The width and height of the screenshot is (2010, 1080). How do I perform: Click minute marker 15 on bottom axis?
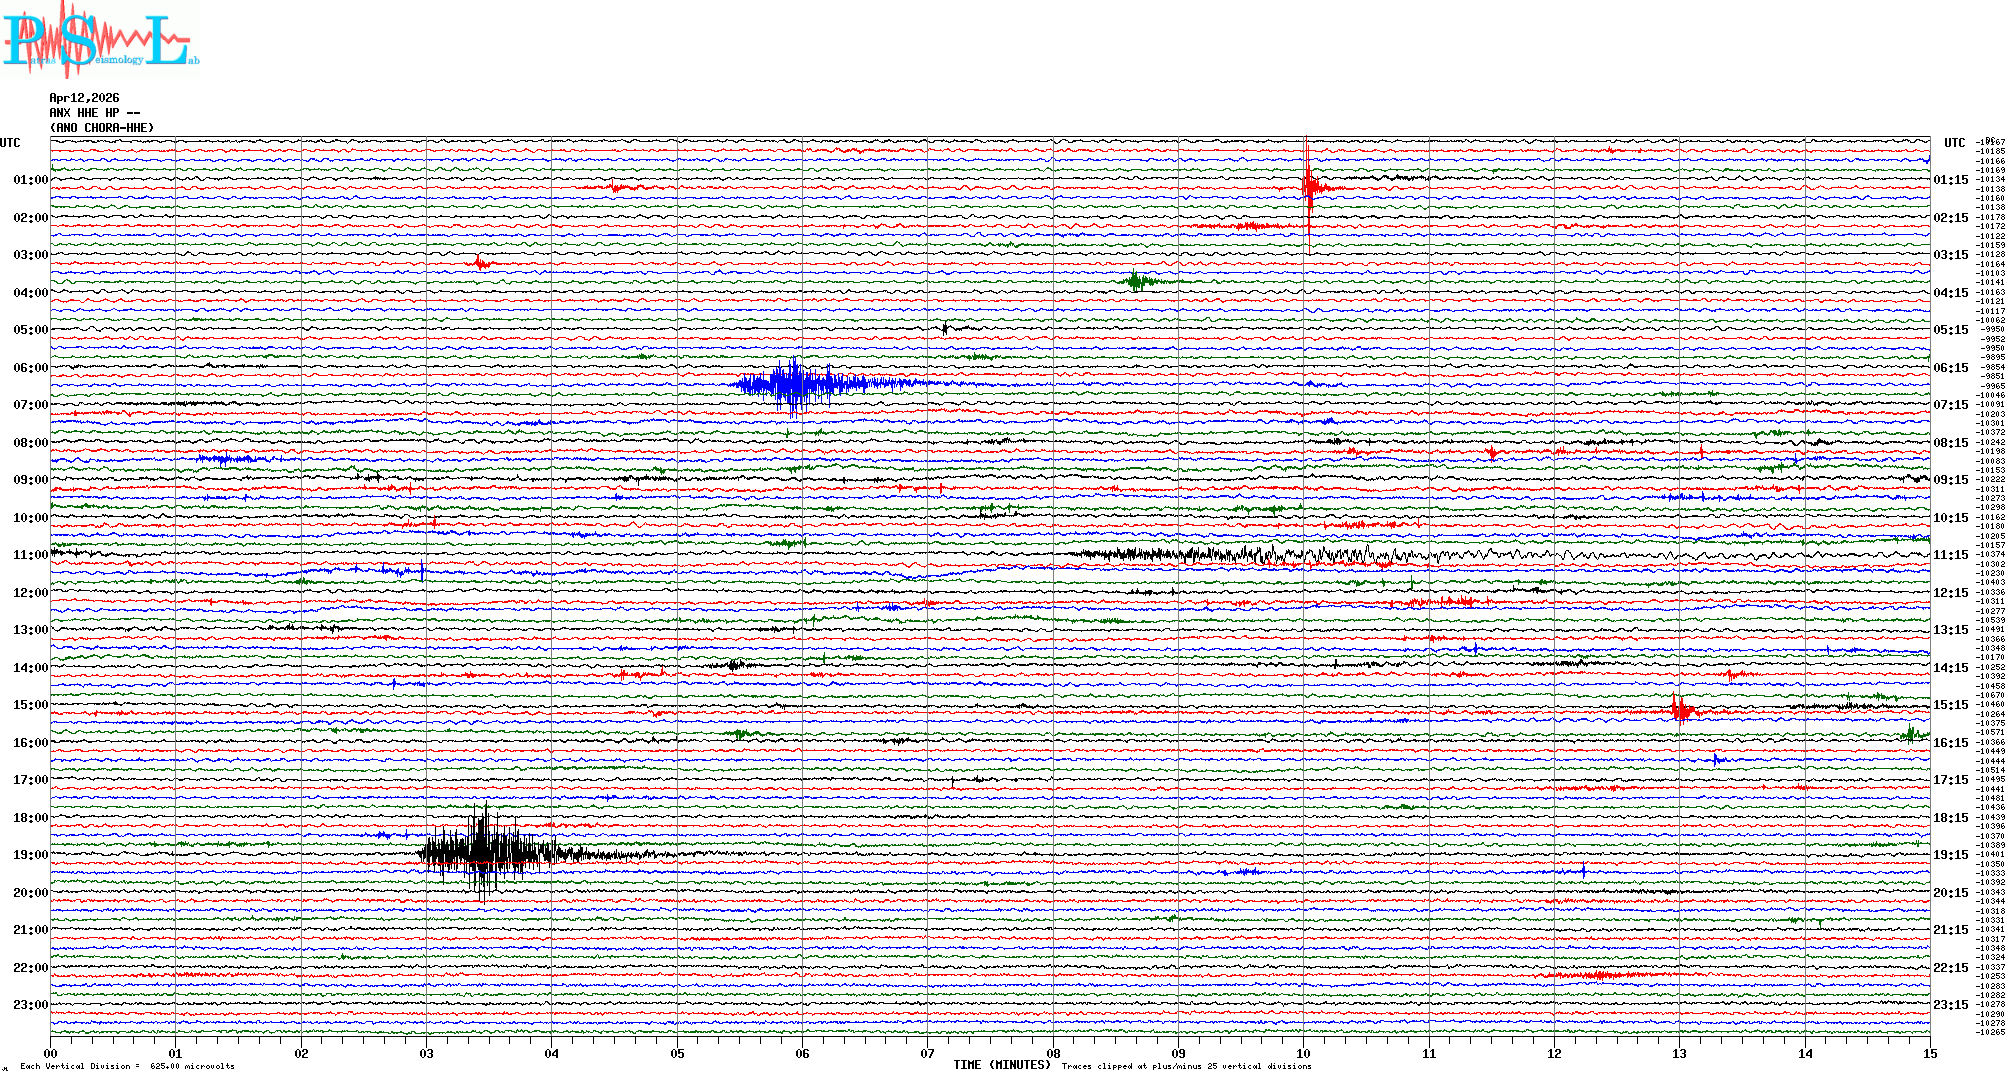[x=1929, y=1053]
